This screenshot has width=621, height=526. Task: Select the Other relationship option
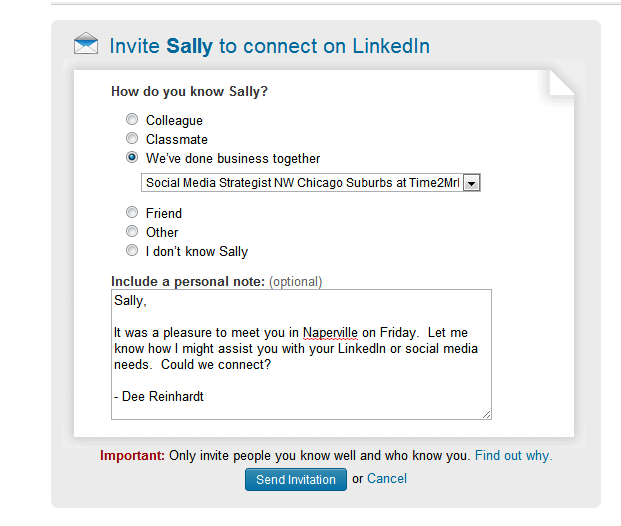(132, 231)
